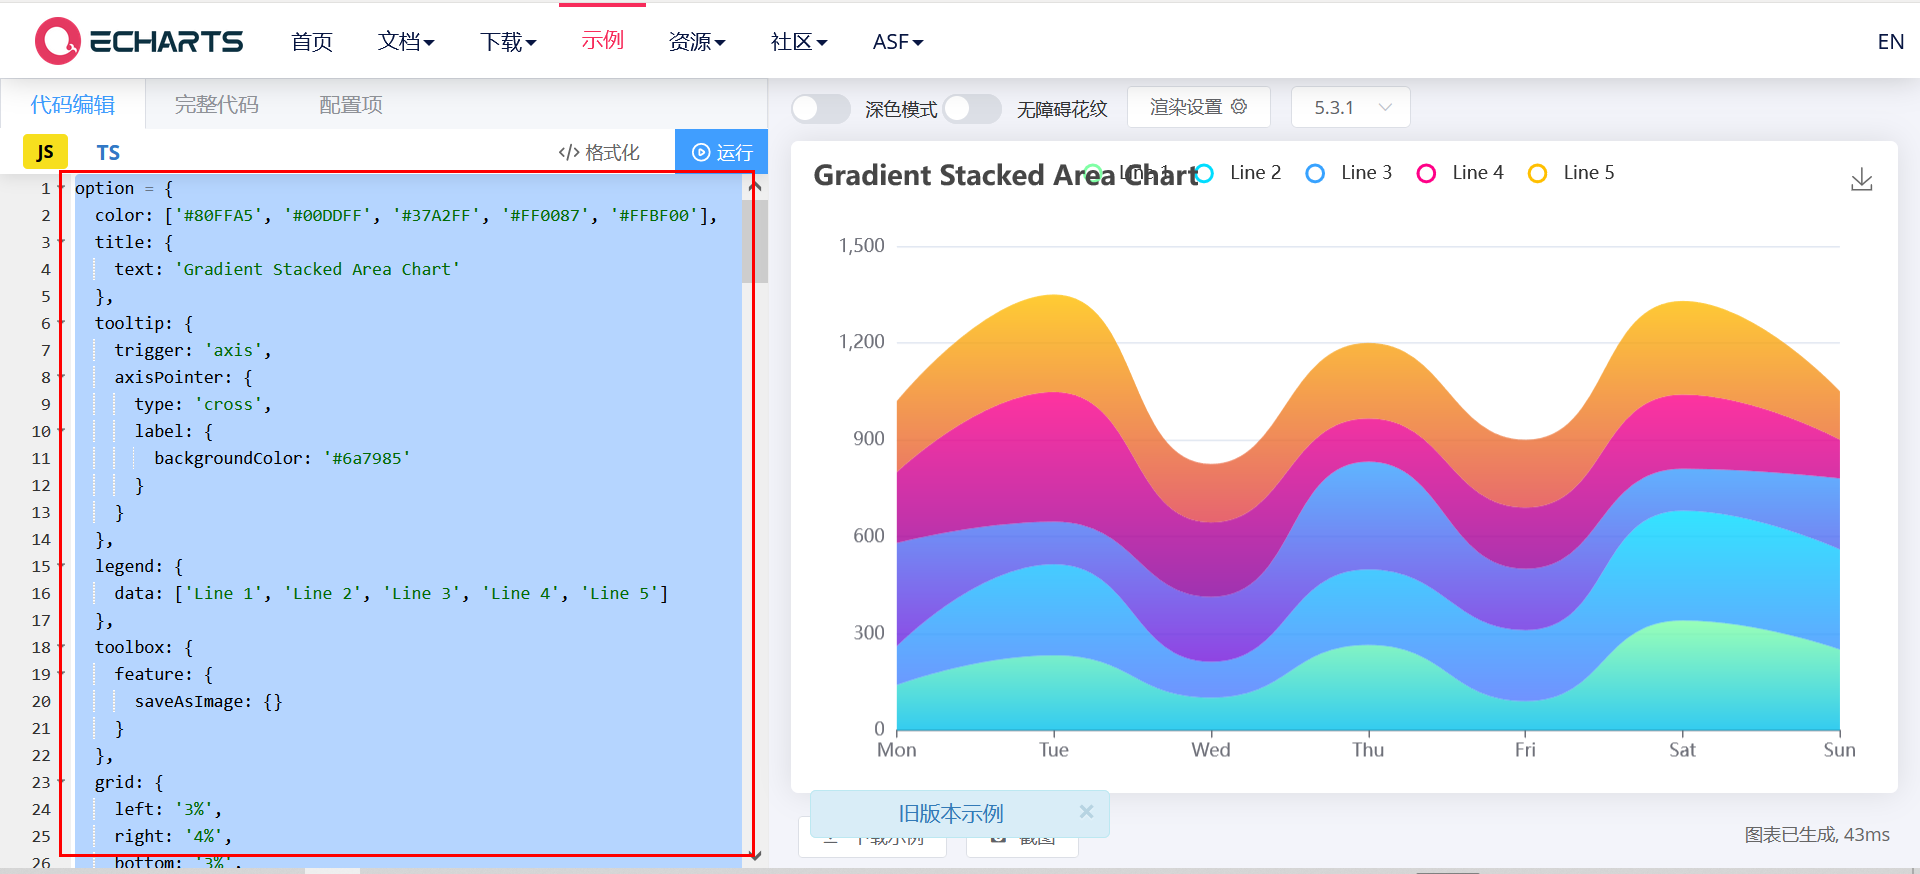Open 渲染设置 render settings
The image size is (1920, 874).
tap(1198, 107)
